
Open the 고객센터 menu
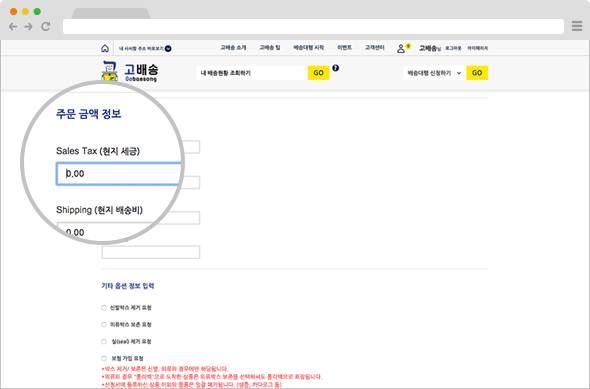tap(374, 48)
